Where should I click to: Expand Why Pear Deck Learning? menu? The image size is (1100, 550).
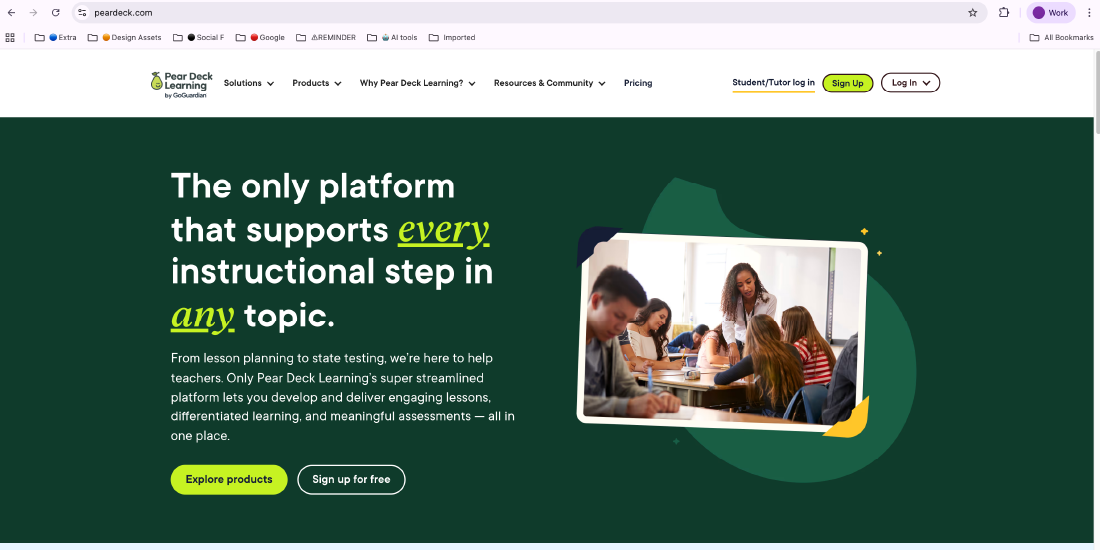click(417, 83)
